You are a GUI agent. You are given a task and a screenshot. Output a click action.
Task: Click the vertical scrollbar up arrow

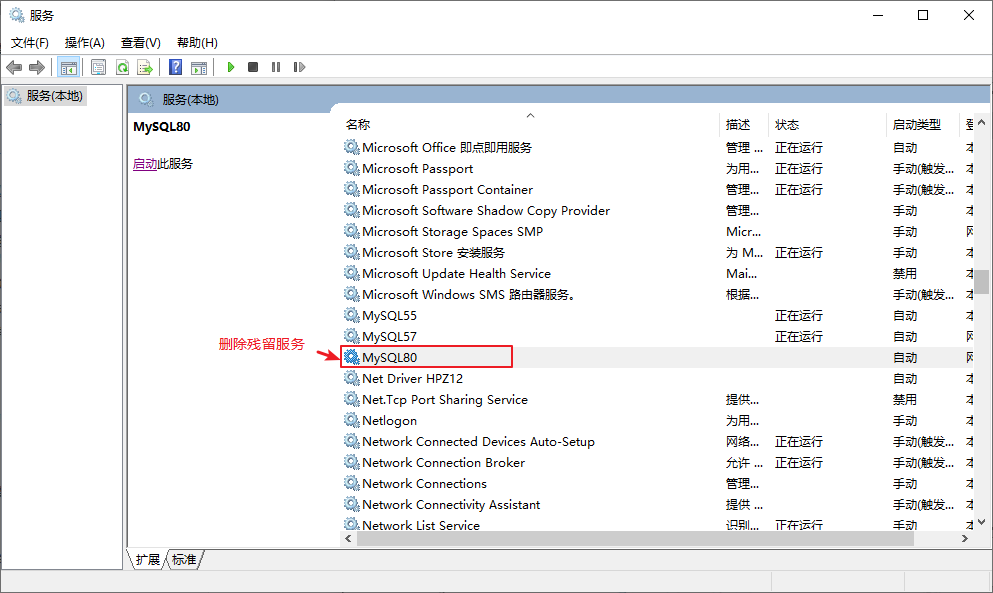982,122
